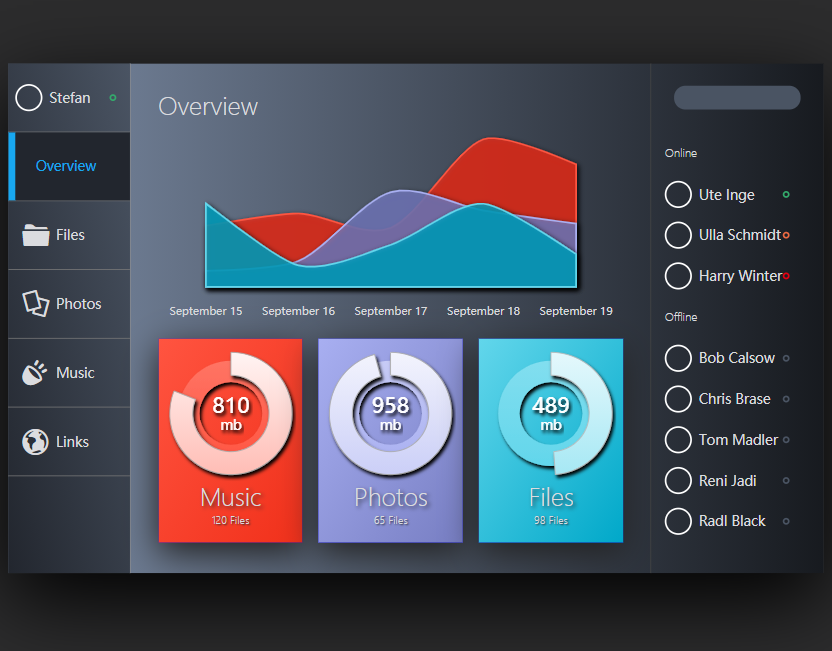Click Stefan's green online status dot
This screenshot has width=832, height=651.
pos(113,98)
